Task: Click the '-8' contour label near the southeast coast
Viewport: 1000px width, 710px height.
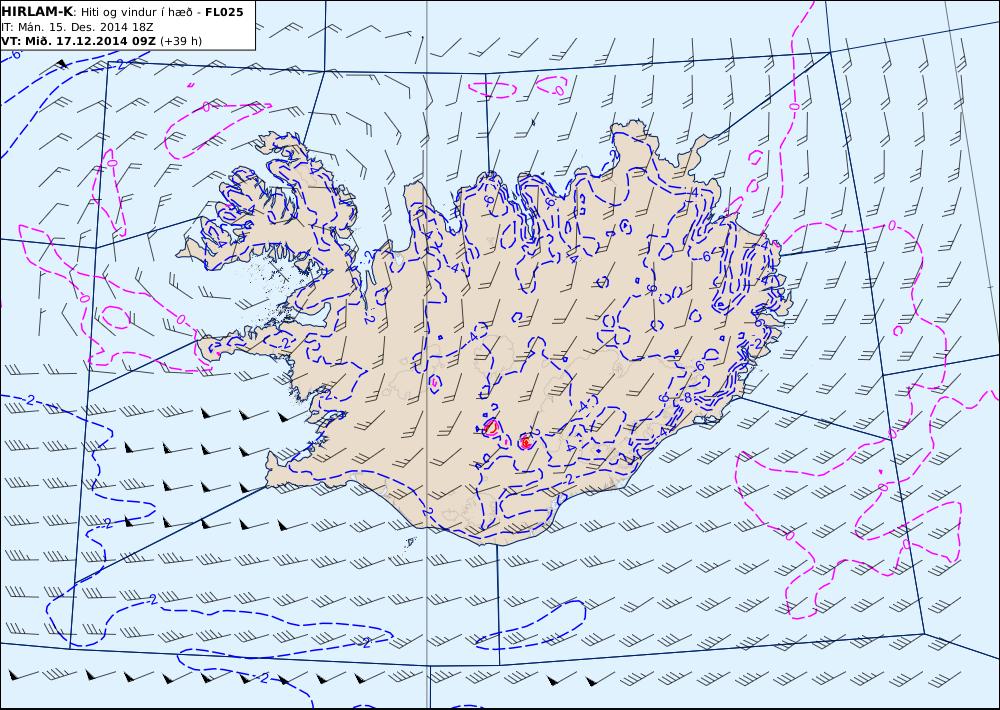Action: point(686,397)
